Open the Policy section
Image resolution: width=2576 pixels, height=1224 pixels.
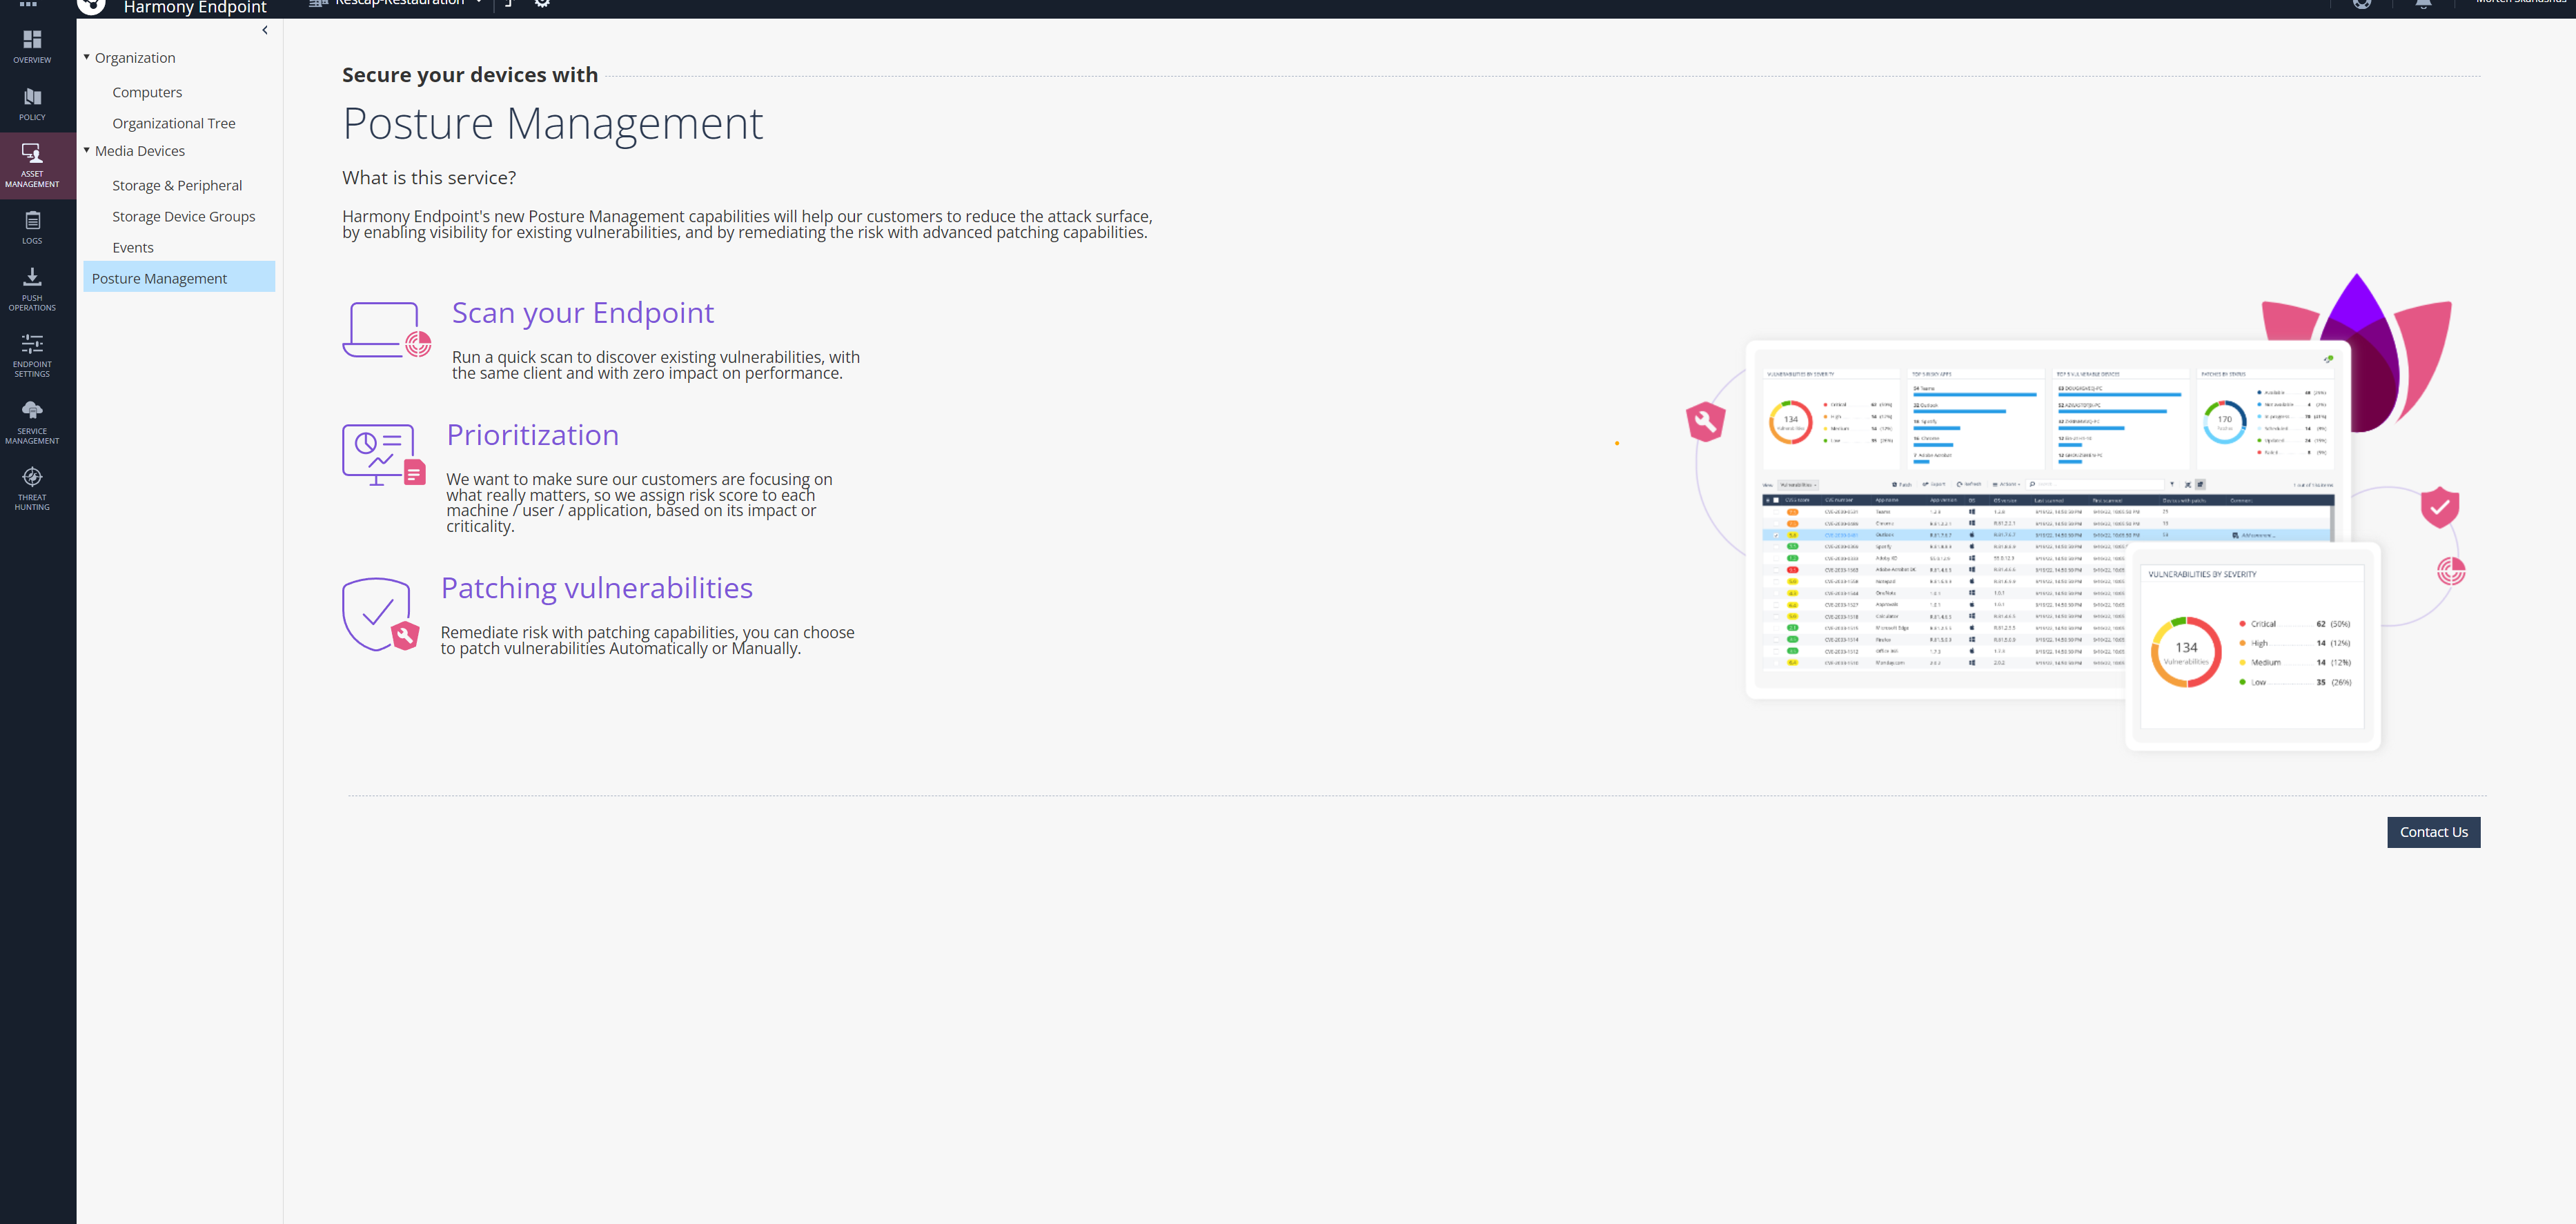pos(32,103)
